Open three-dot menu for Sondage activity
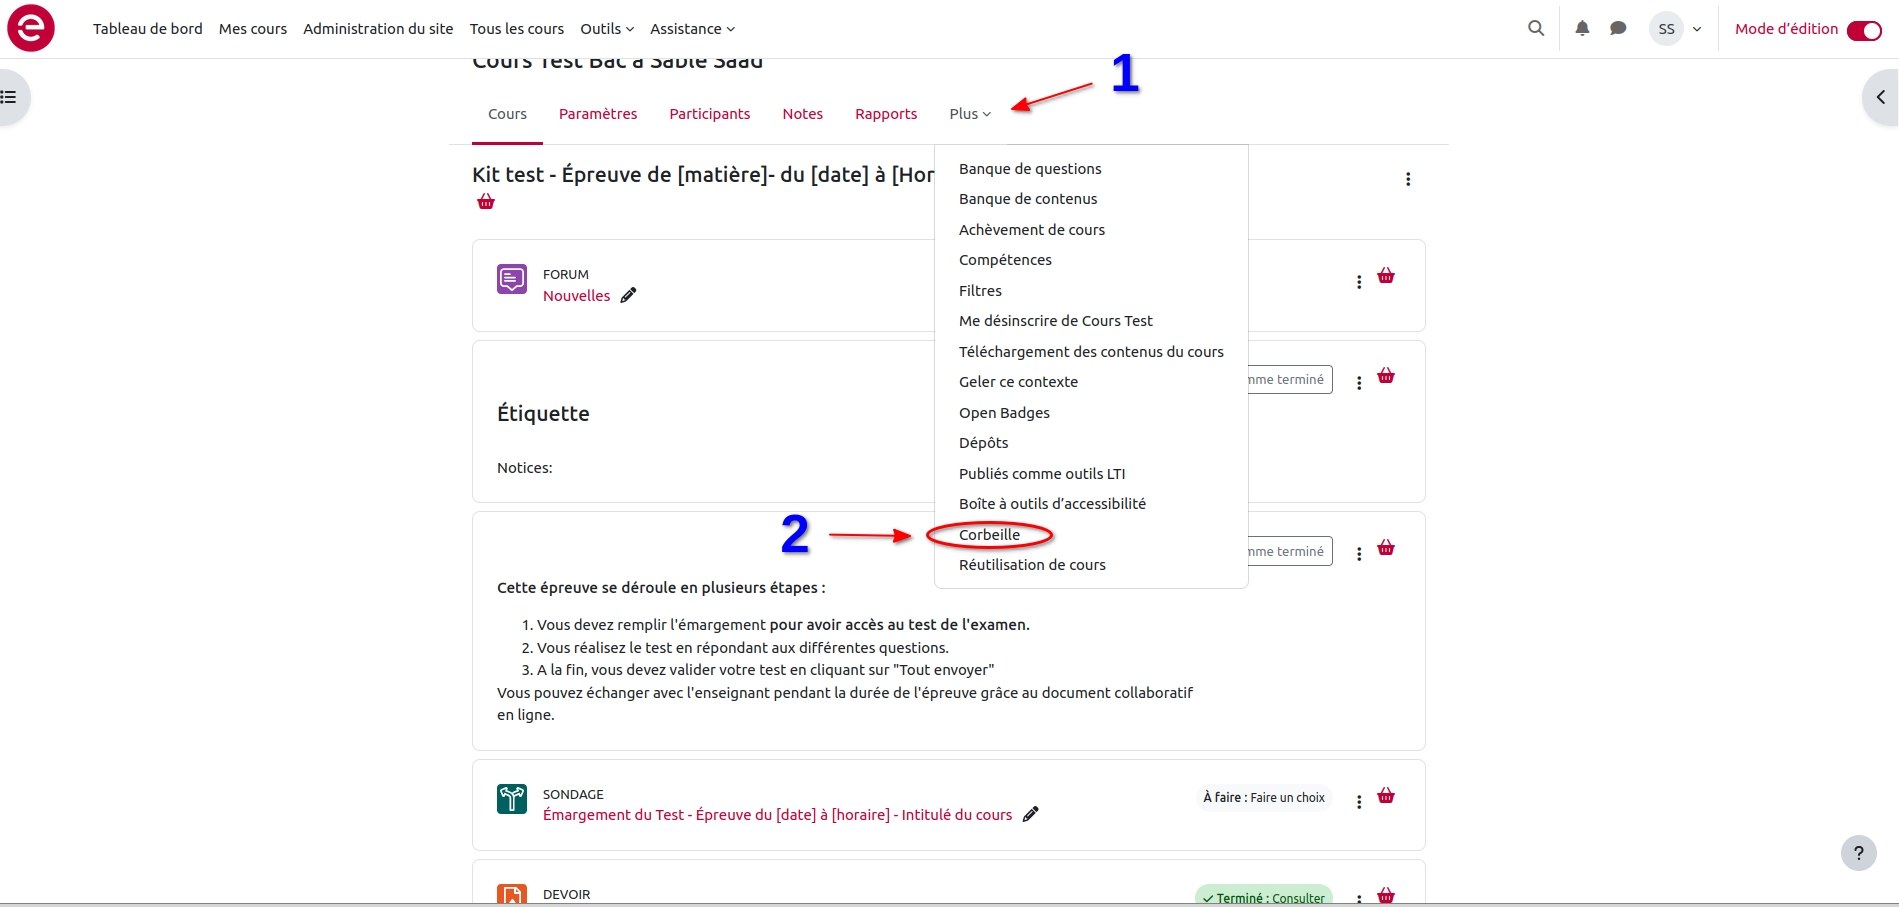Viewport: 1899px width, 907px height. (1359, 802)
